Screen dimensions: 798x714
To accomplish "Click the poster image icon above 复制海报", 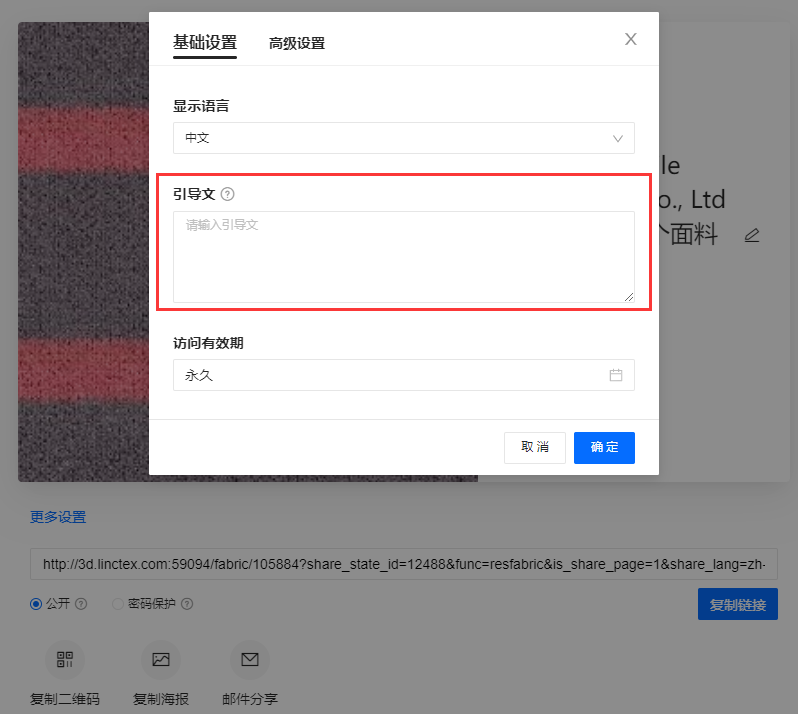I will pos(160,660).
